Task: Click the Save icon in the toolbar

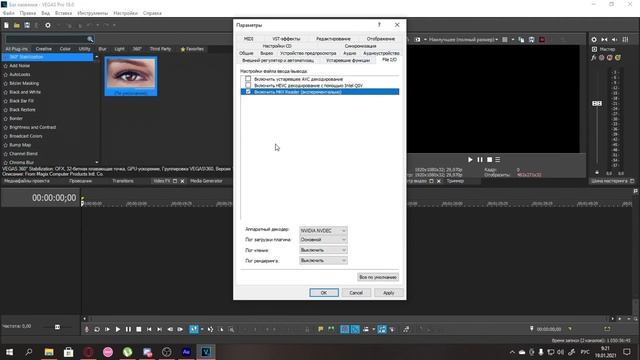Action: 27,25
